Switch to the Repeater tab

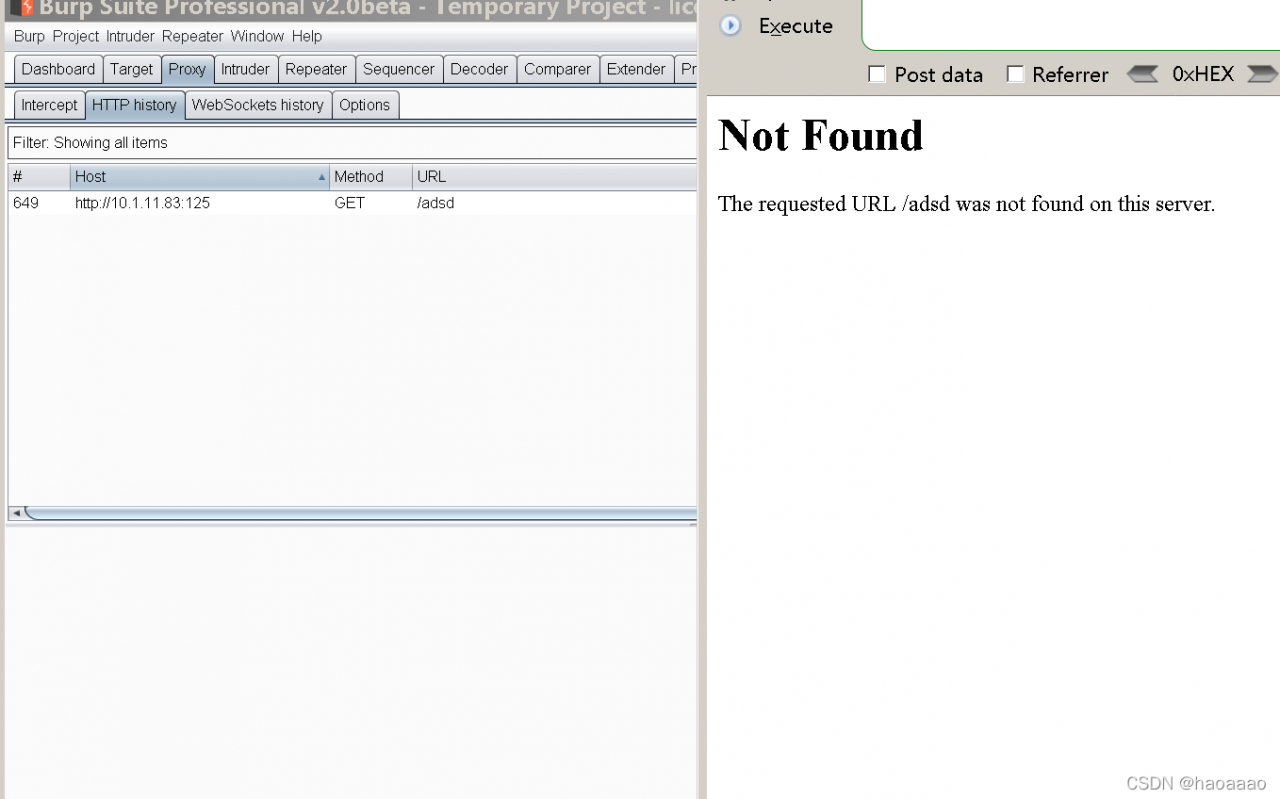316,69
